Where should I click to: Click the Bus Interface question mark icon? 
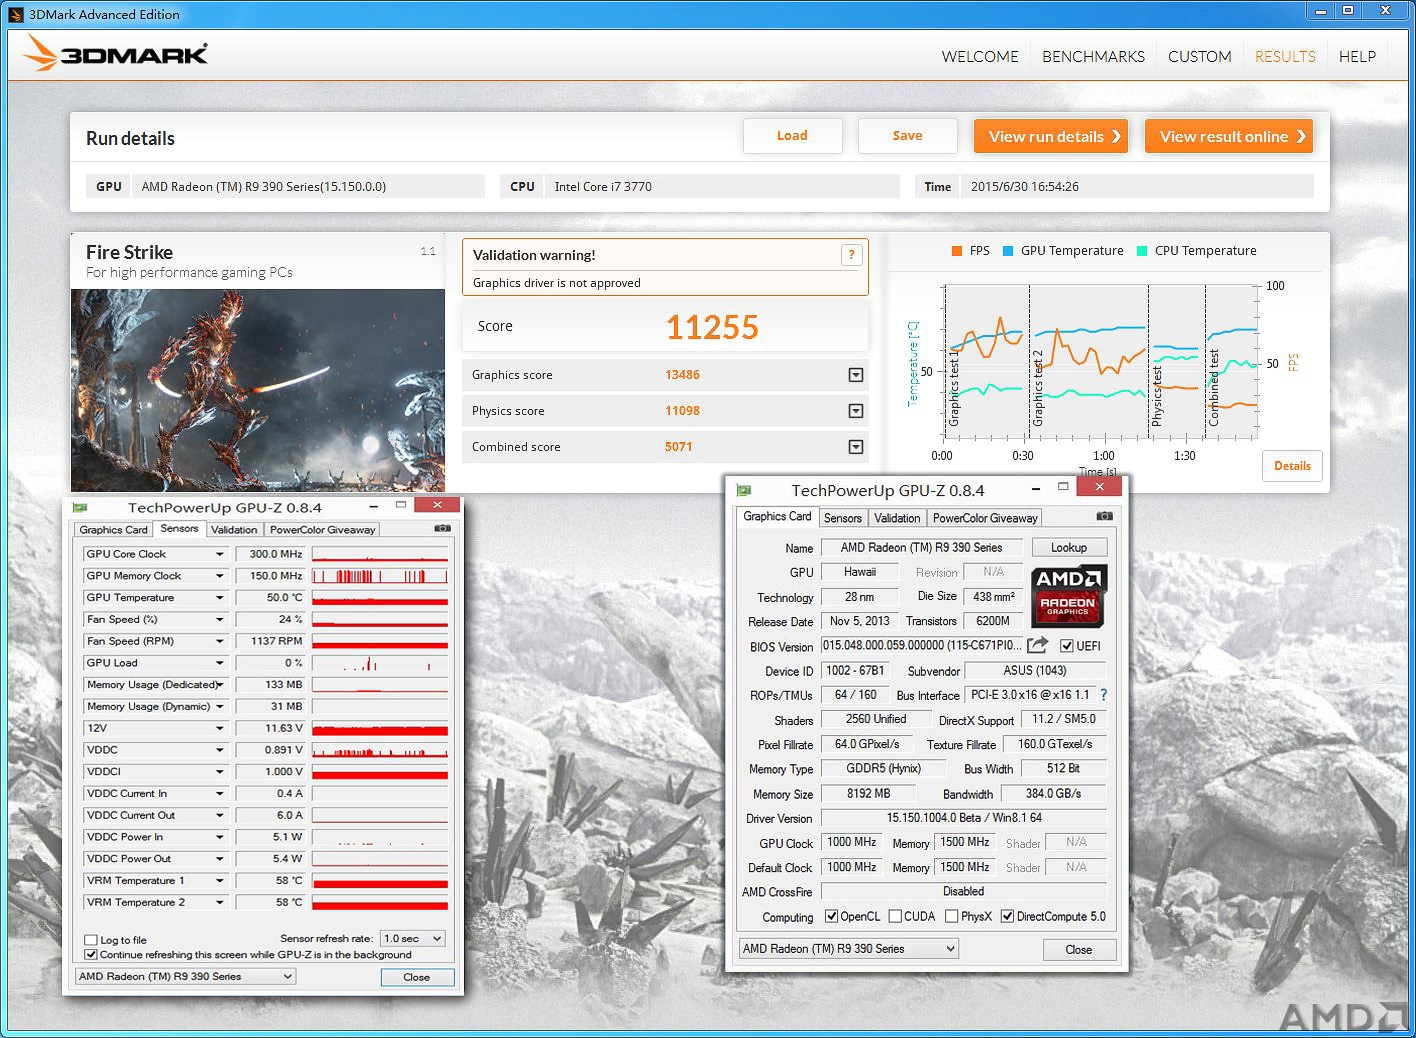click(x=1104, y=694)
